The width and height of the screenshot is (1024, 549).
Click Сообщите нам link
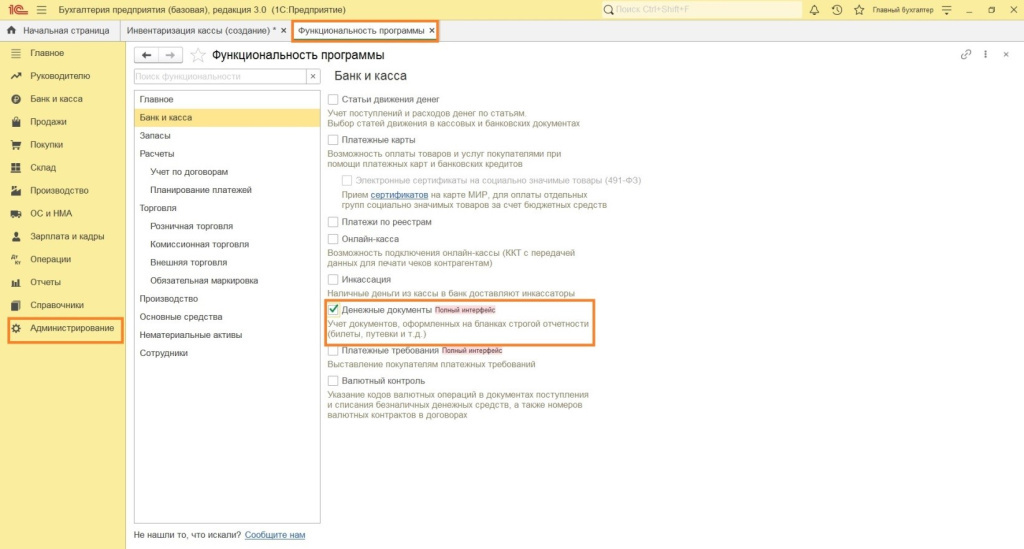275,535
